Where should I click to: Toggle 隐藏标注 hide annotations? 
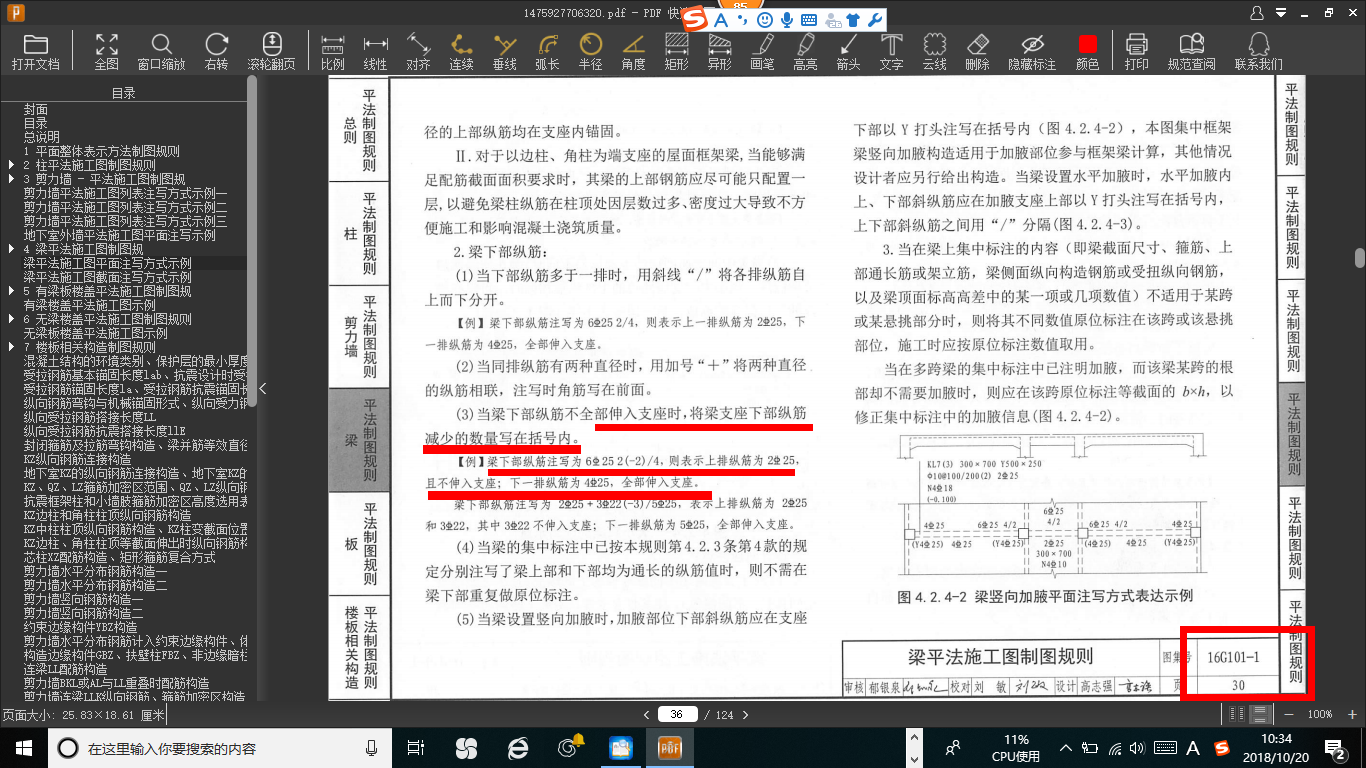coord(1032,51)
